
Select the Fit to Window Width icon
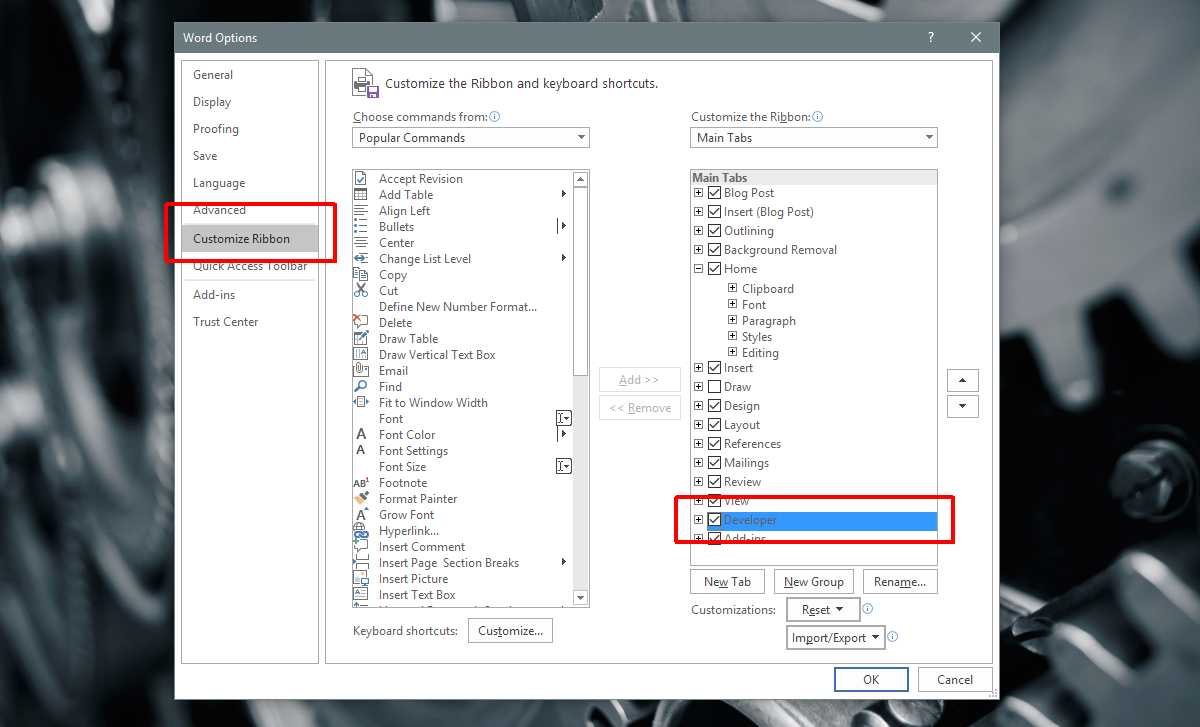point(361,403)
